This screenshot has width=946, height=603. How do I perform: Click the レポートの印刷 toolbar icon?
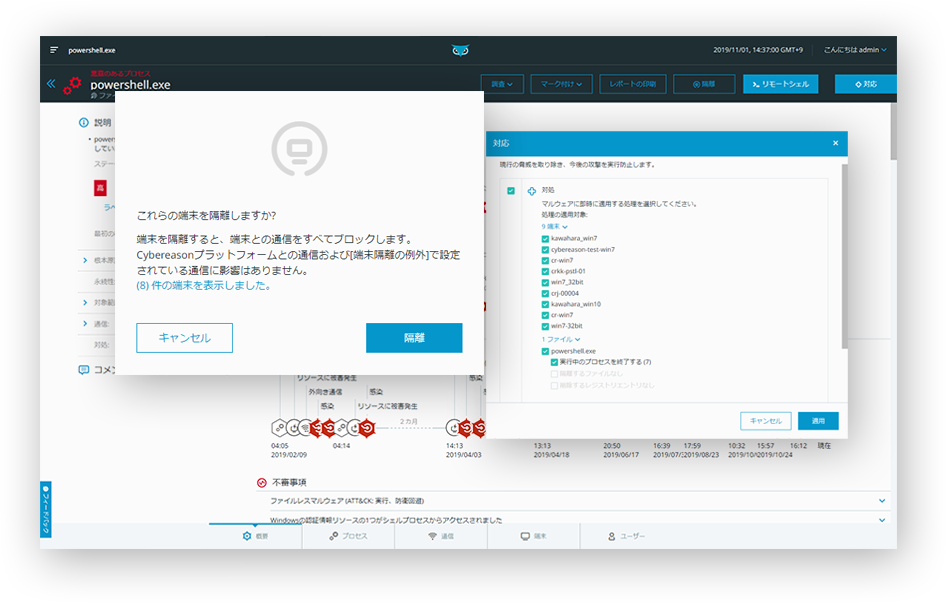(632, 84)
